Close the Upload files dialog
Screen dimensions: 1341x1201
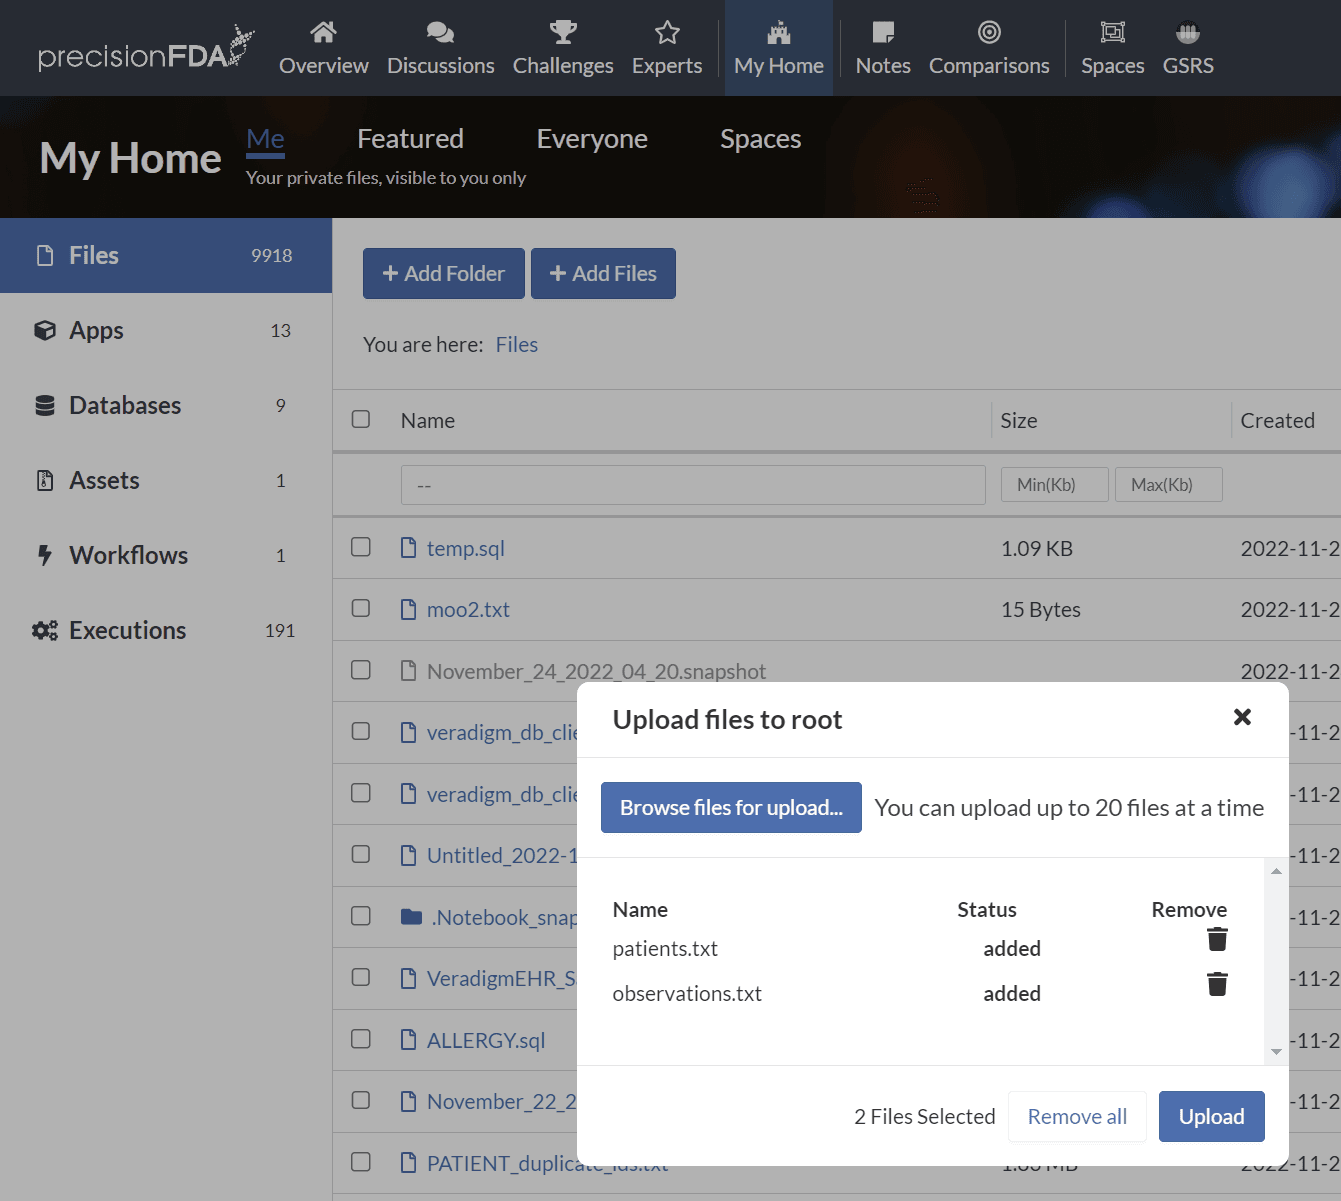[x=1242, y=717]
